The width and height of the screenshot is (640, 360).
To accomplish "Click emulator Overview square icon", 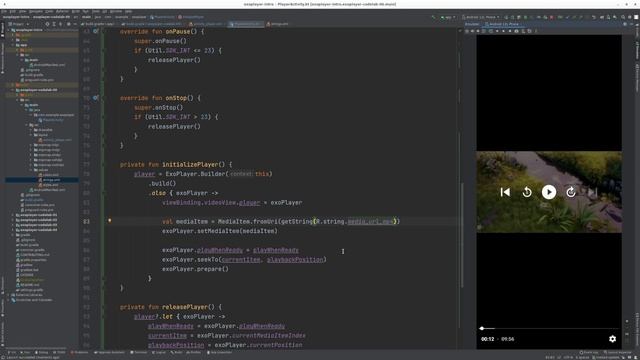I will (510, 31).
